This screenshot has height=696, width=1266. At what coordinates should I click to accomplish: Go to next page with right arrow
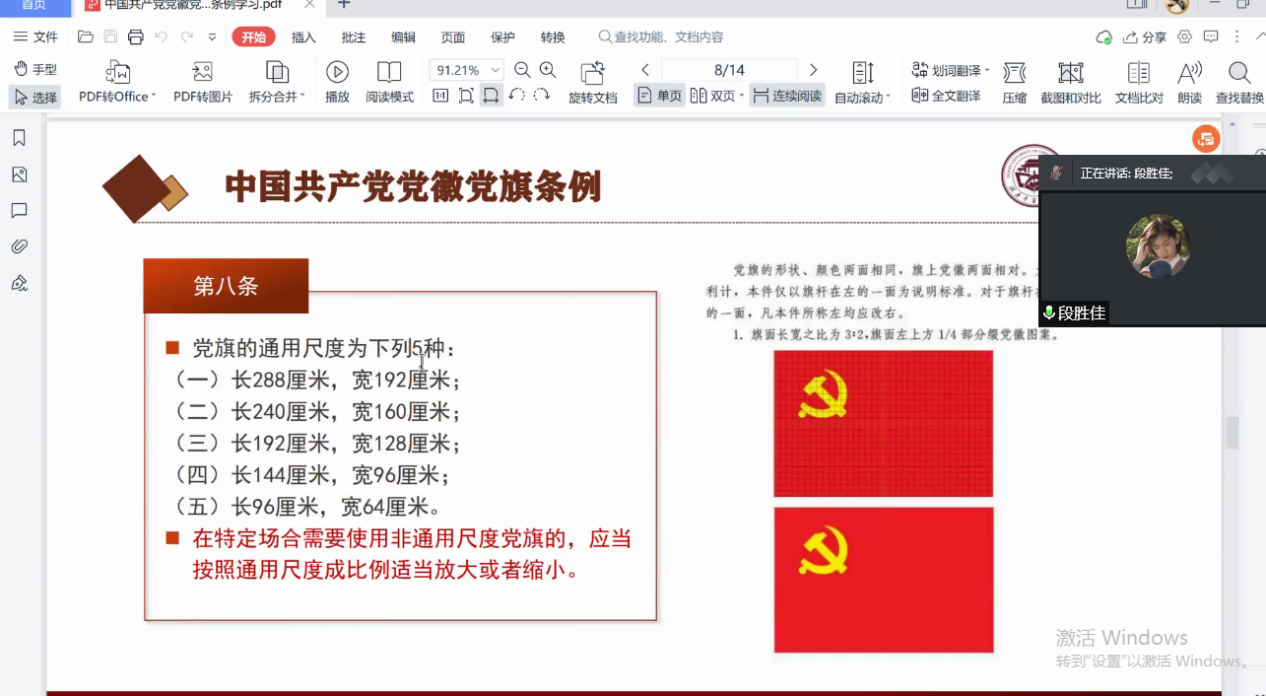tap(813, 70)
